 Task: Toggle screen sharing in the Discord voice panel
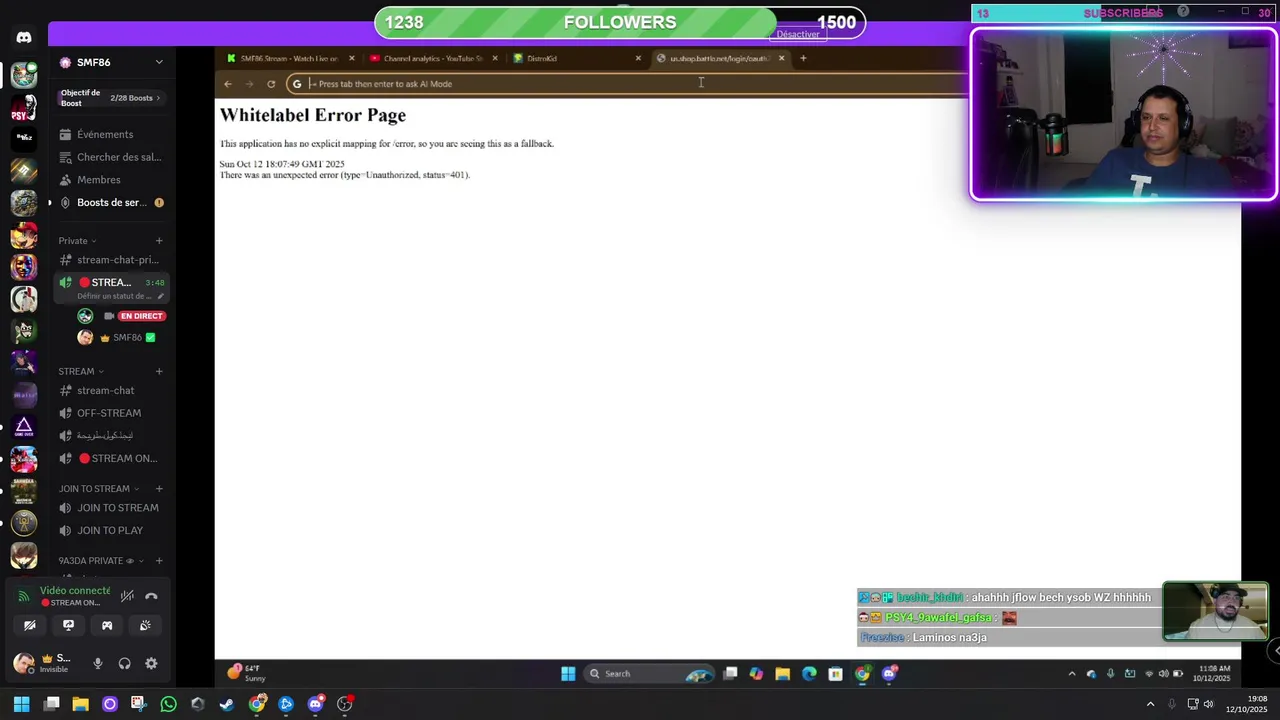point(68,625)
